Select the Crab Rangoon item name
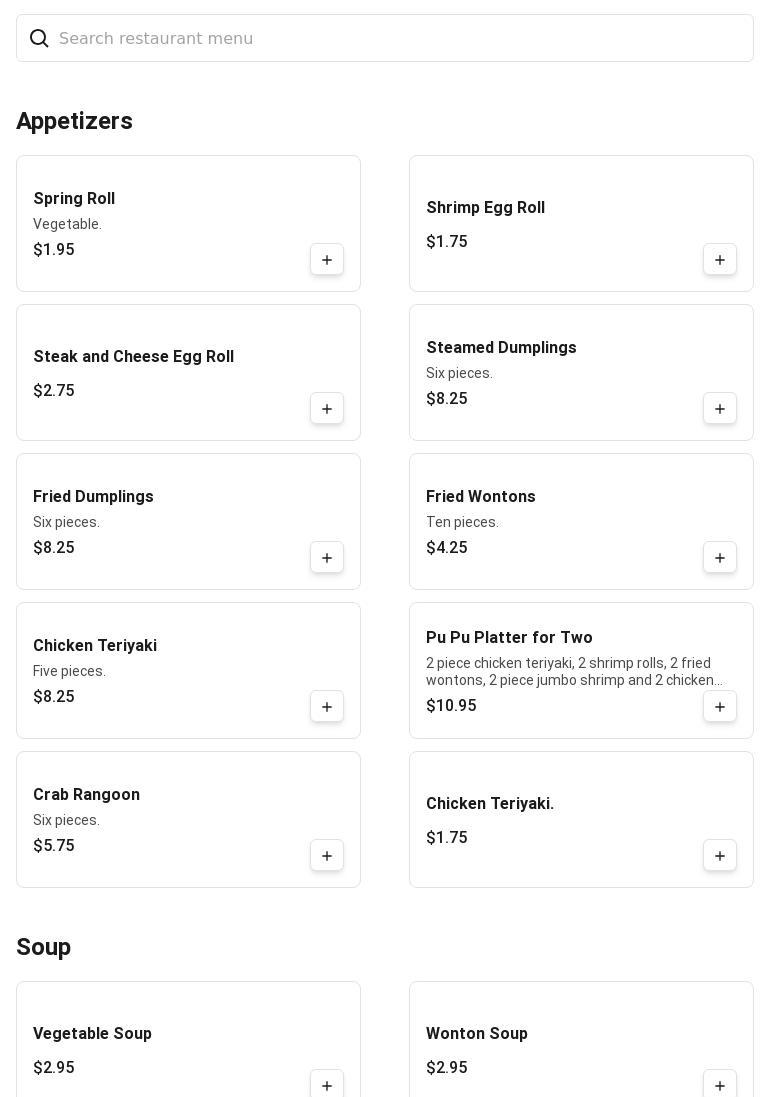This screenshot has height=1097, width=770. click(86, 795)
